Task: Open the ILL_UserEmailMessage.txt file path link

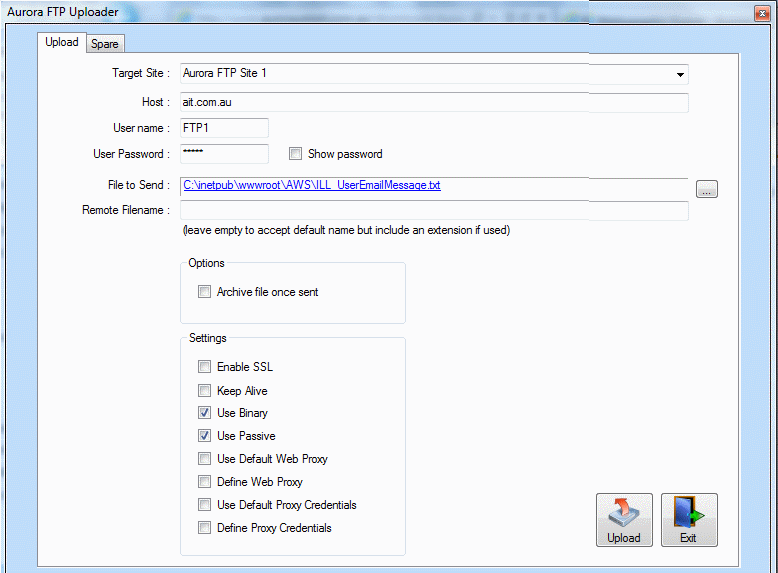Action: point(312,185)
